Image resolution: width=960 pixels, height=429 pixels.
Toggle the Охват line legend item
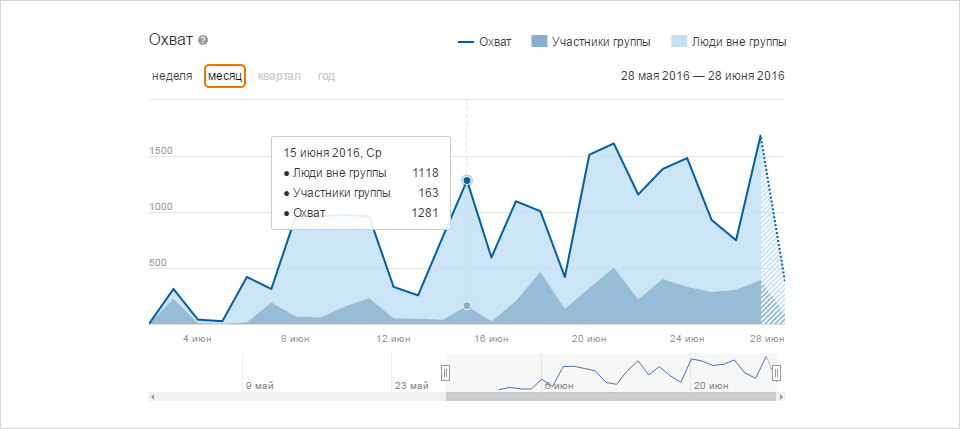(485, 42)
